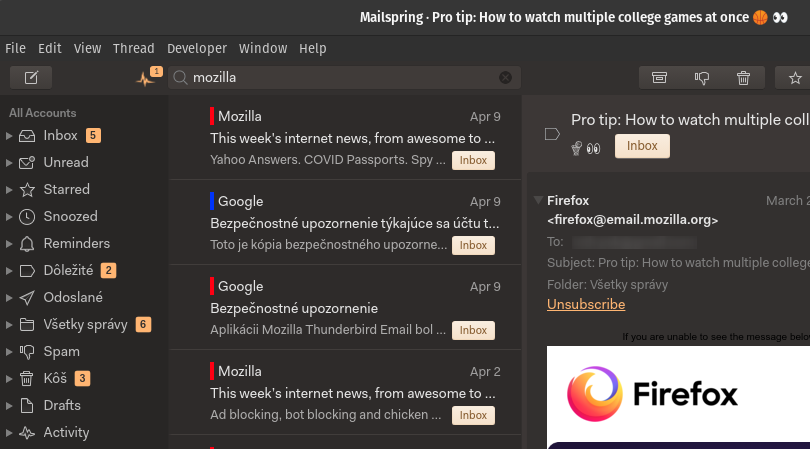Expand the Unread folder arrow
This screenshot has height=449, width=810.
click(x=9, y=163)
